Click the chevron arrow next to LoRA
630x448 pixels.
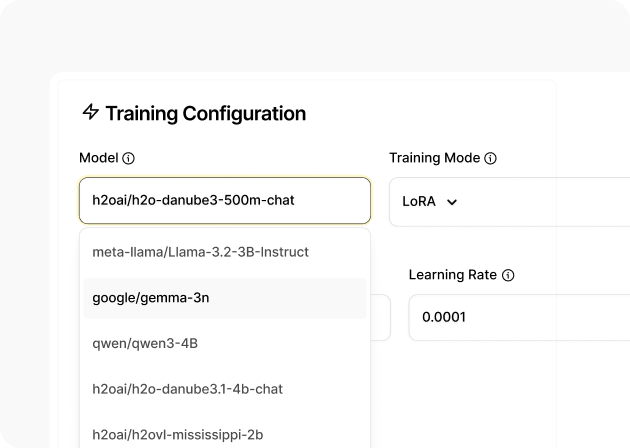point(452,201)
